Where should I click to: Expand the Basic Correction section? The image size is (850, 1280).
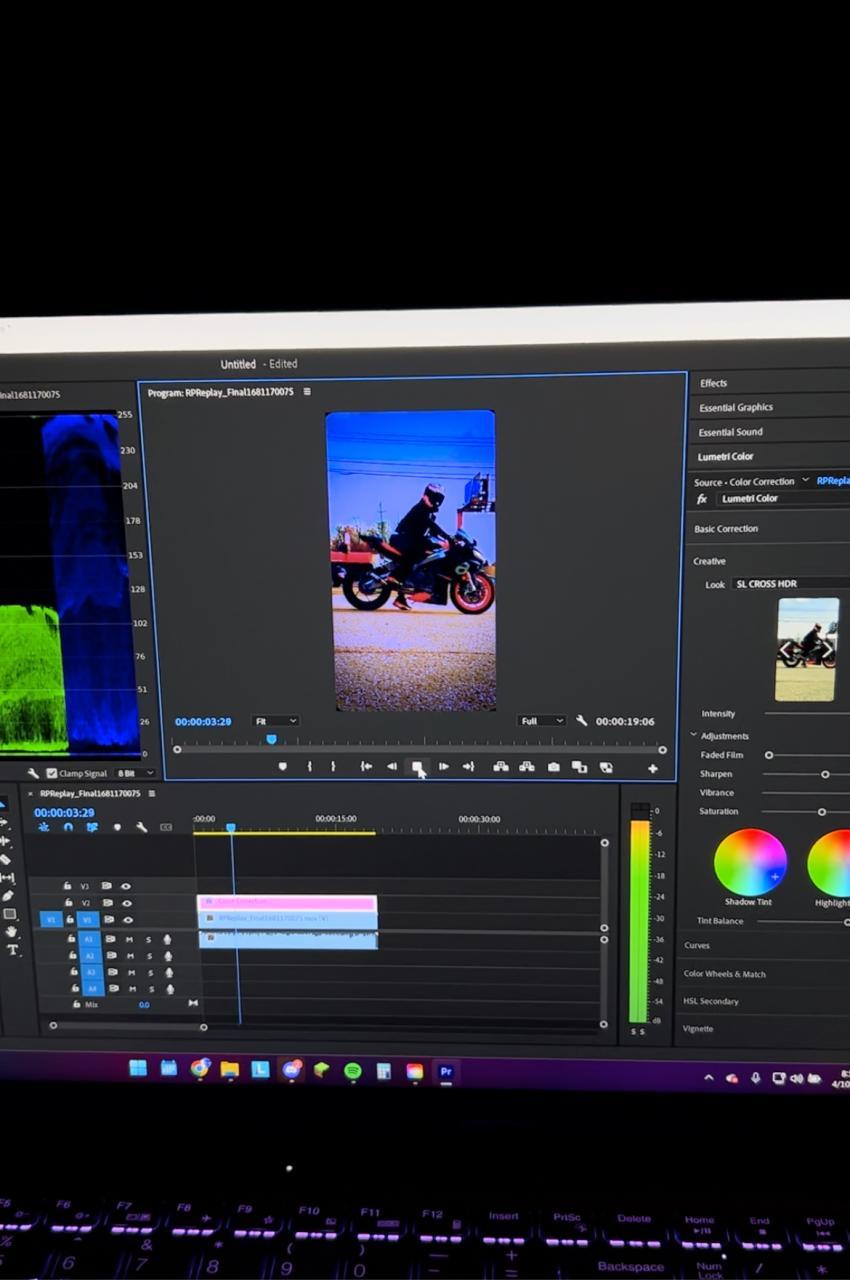[x=726, y=529]
